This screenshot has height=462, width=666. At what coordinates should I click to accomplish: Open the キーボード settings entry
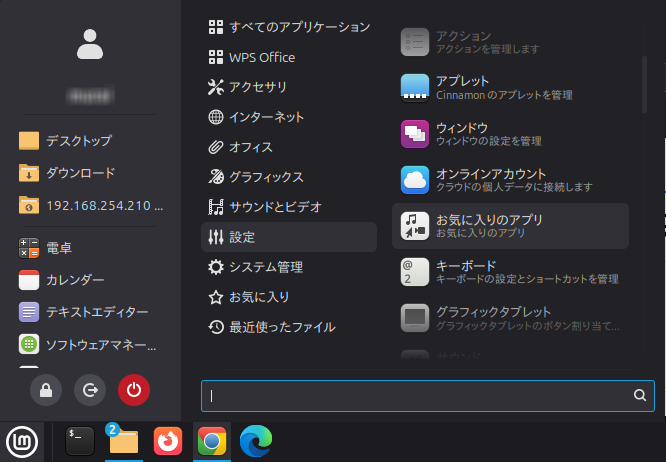[x=510, y=272]
